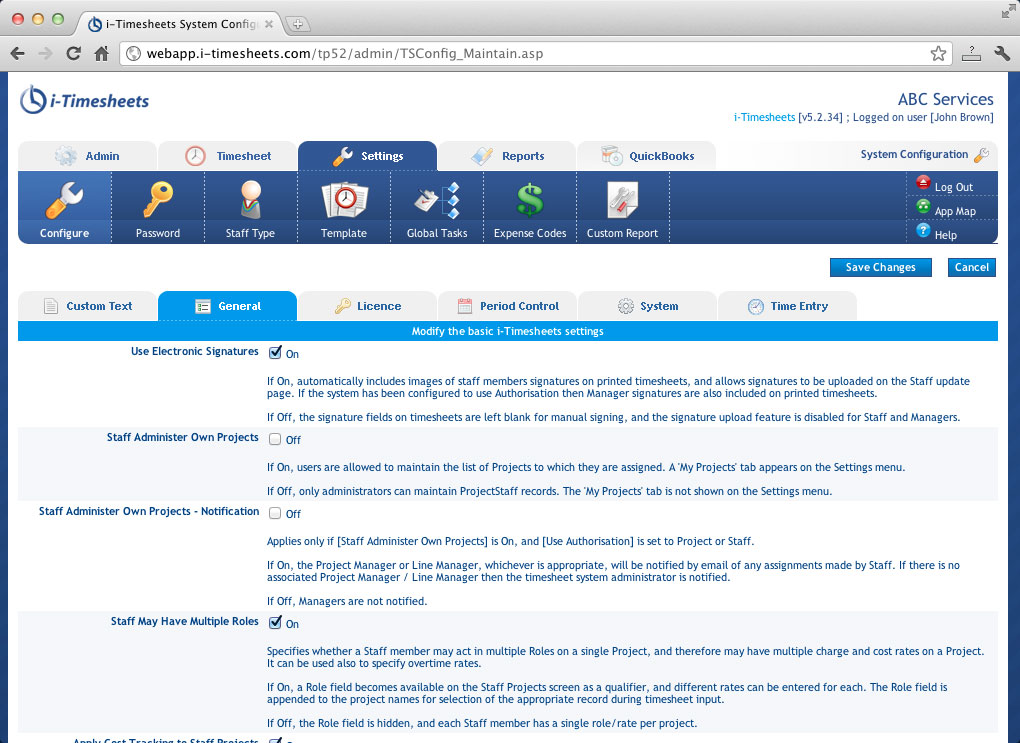Select the General sub-tab

[x=228, y=306]
